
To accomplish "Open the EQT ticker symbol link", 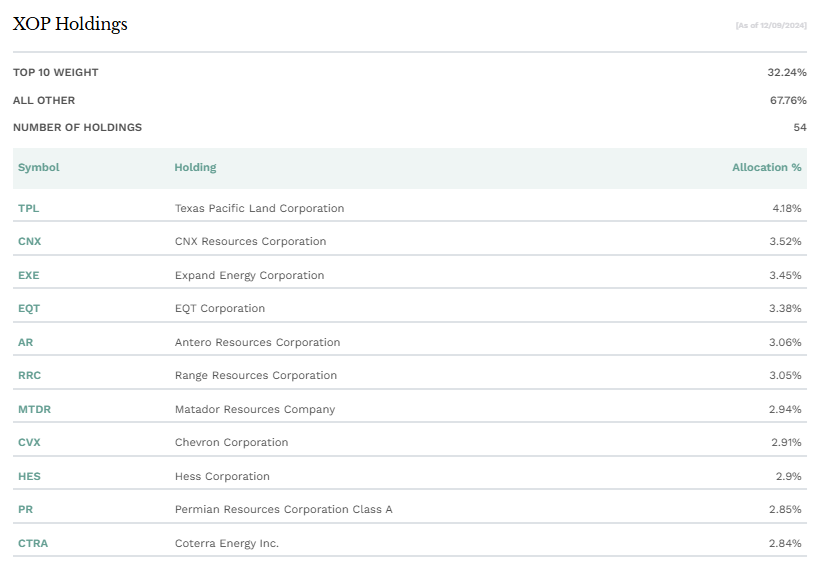I will point(29,308).
